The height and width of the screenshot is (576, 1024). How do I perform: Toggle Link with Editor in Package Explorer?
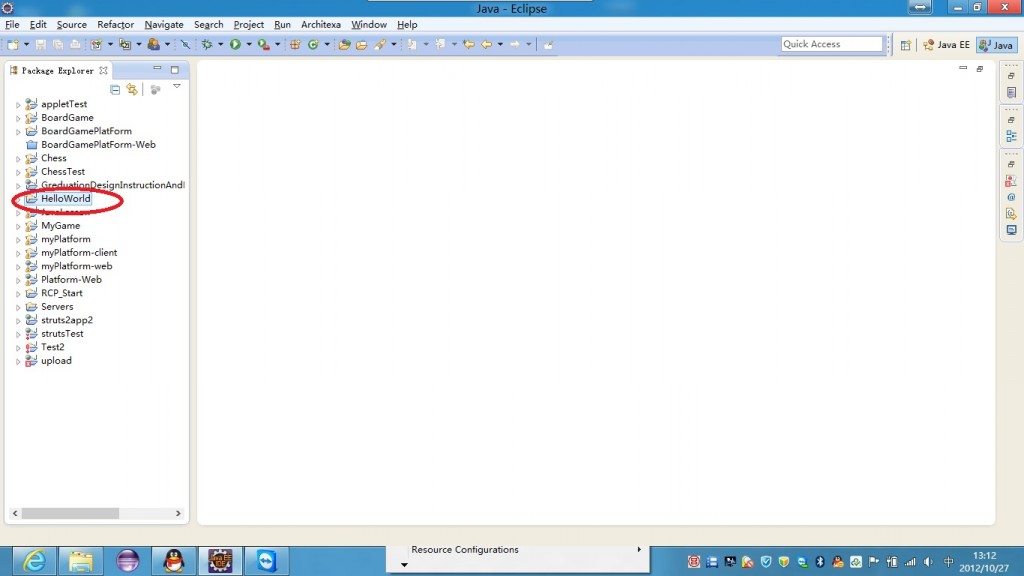(132, 89)
